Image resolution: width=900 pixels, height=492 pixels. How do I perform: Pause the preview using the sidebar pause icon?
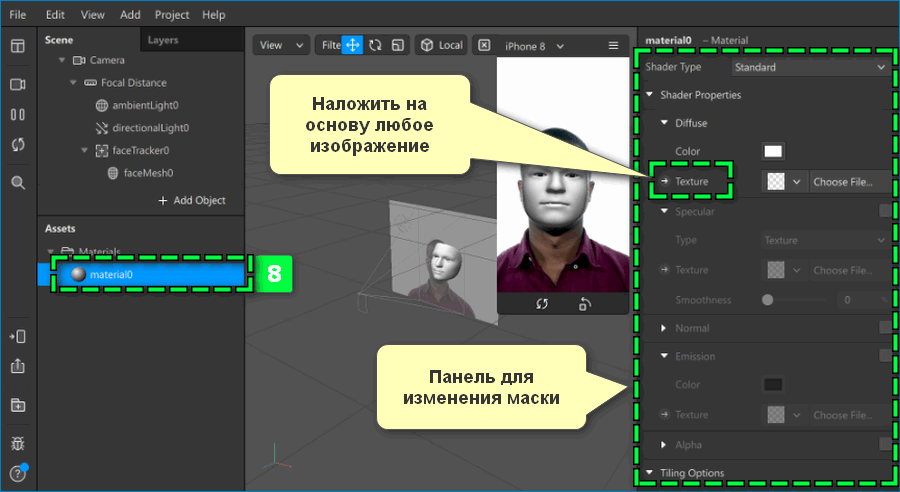coord(17,114)
